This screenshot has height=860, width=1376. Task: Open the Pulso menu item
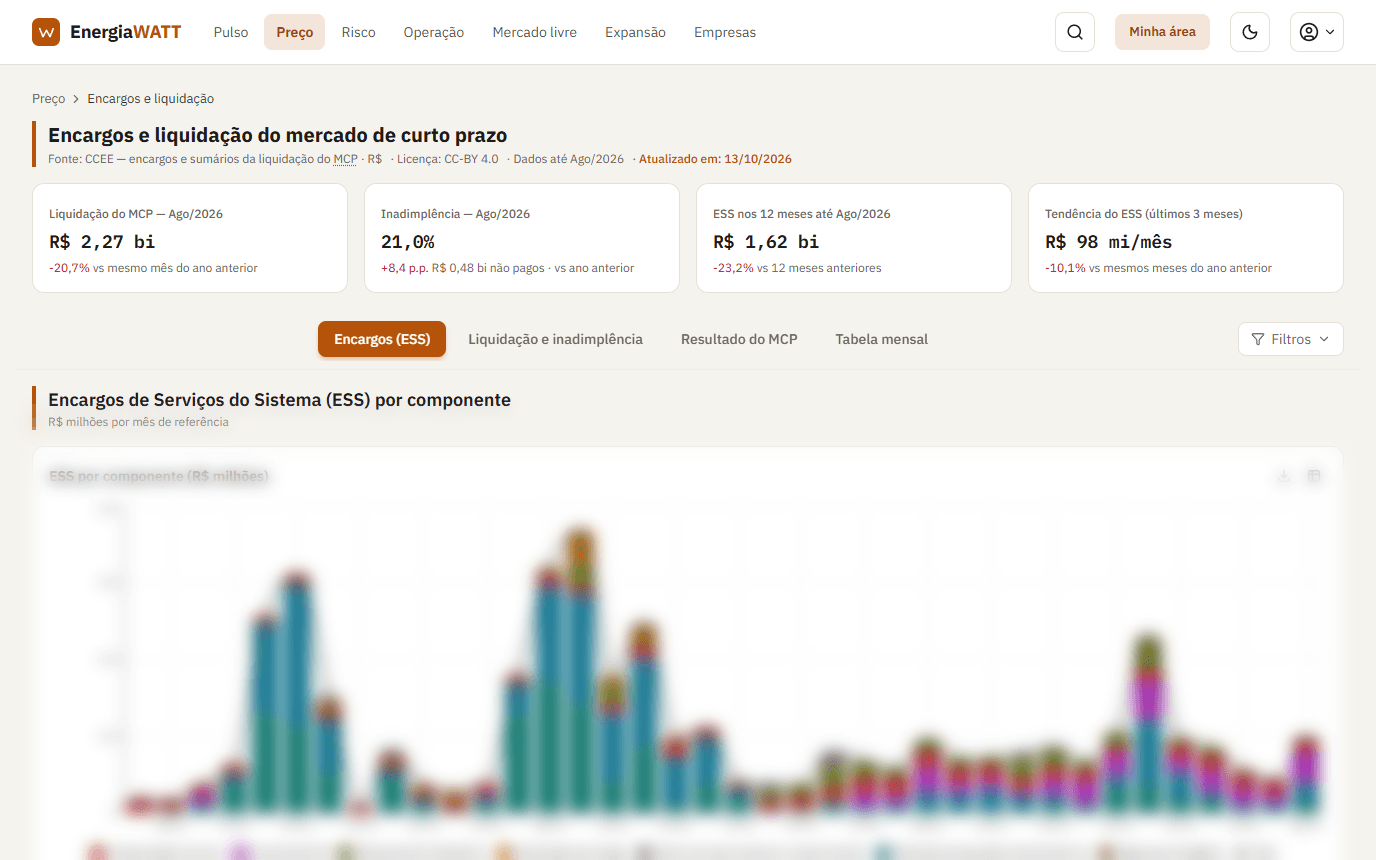pyautogui.click(x=231, y=32)
